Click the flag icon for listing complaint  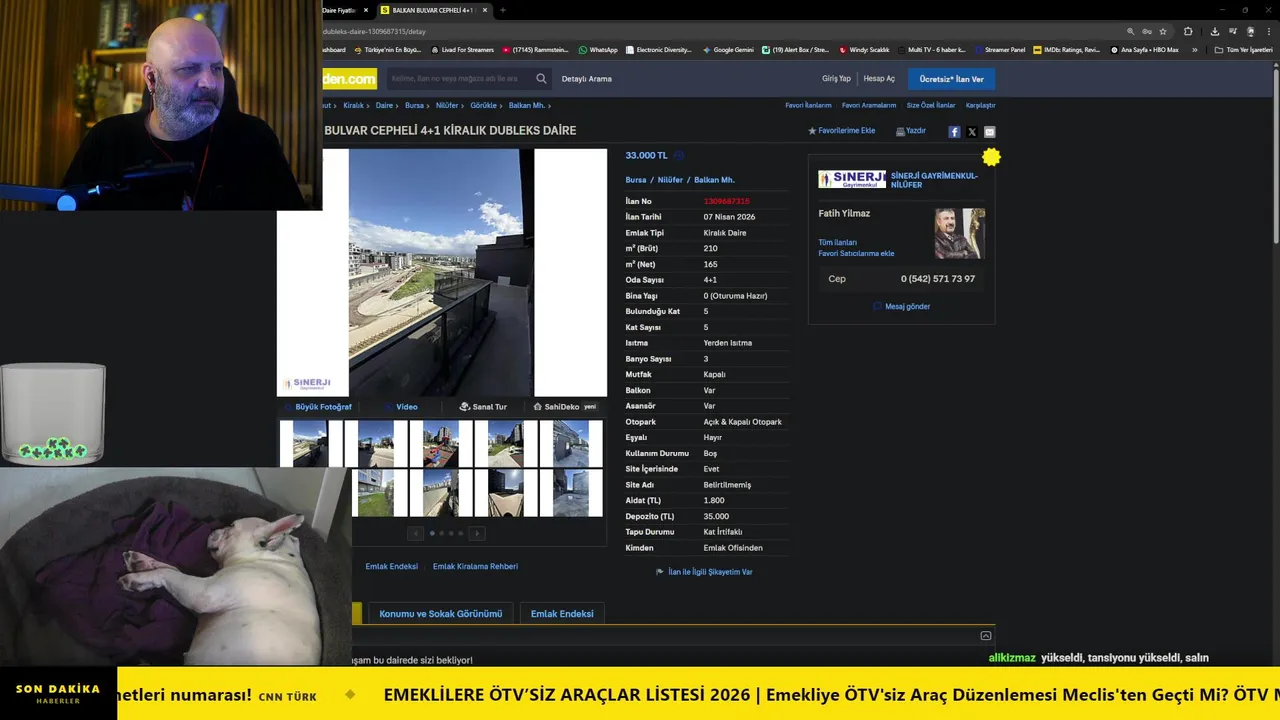[660, 572]
